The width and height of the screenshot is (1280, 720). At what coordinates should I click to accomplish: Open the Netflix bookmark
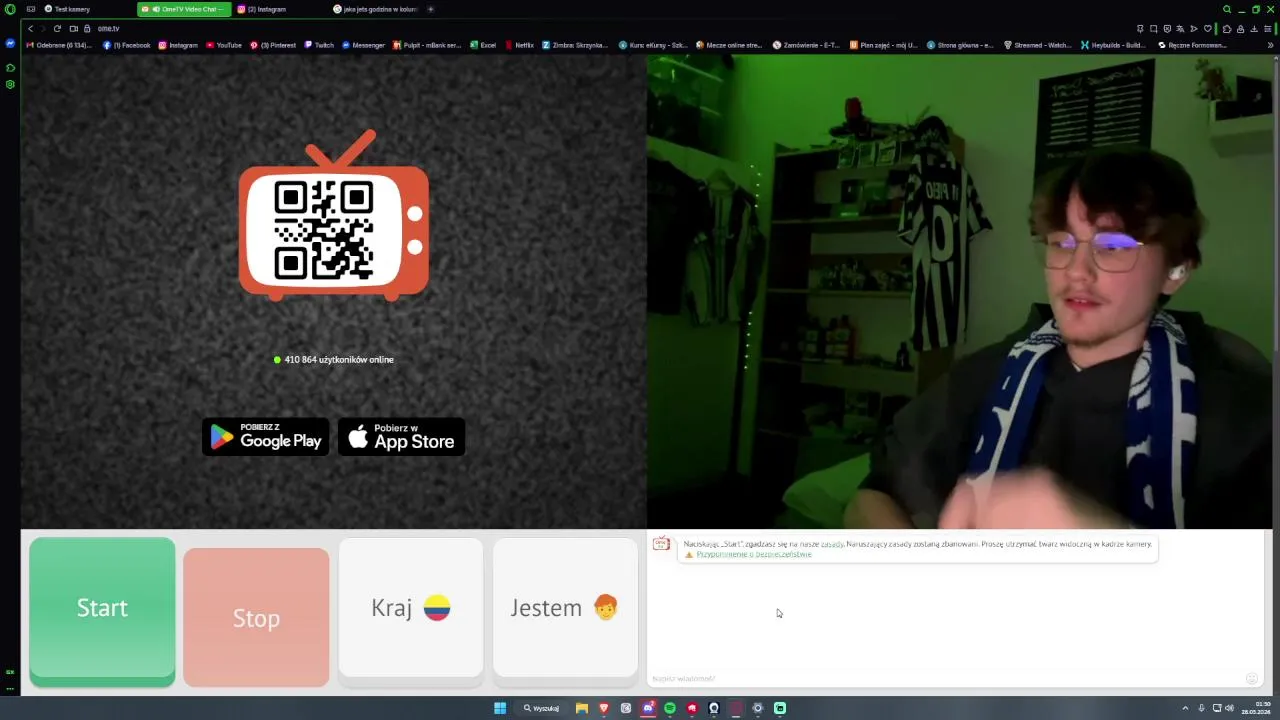coord(520,45)
